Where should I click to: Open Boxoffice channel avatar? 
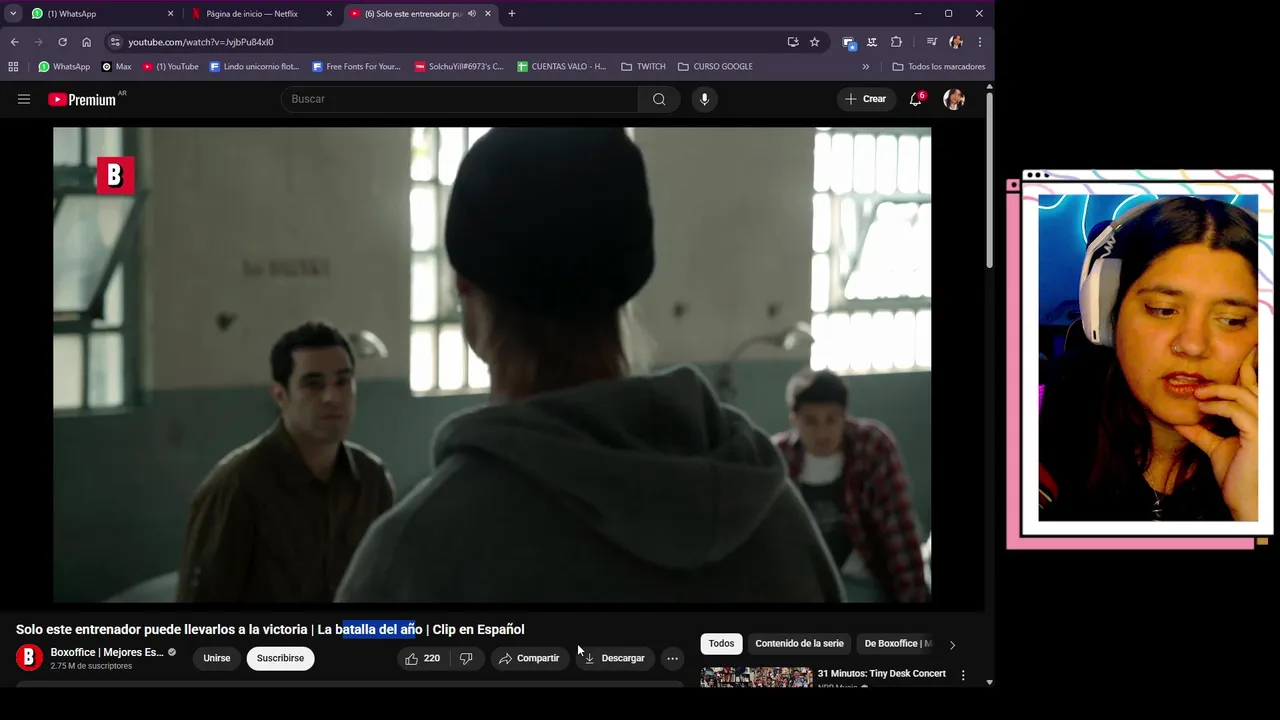point(29,658)
